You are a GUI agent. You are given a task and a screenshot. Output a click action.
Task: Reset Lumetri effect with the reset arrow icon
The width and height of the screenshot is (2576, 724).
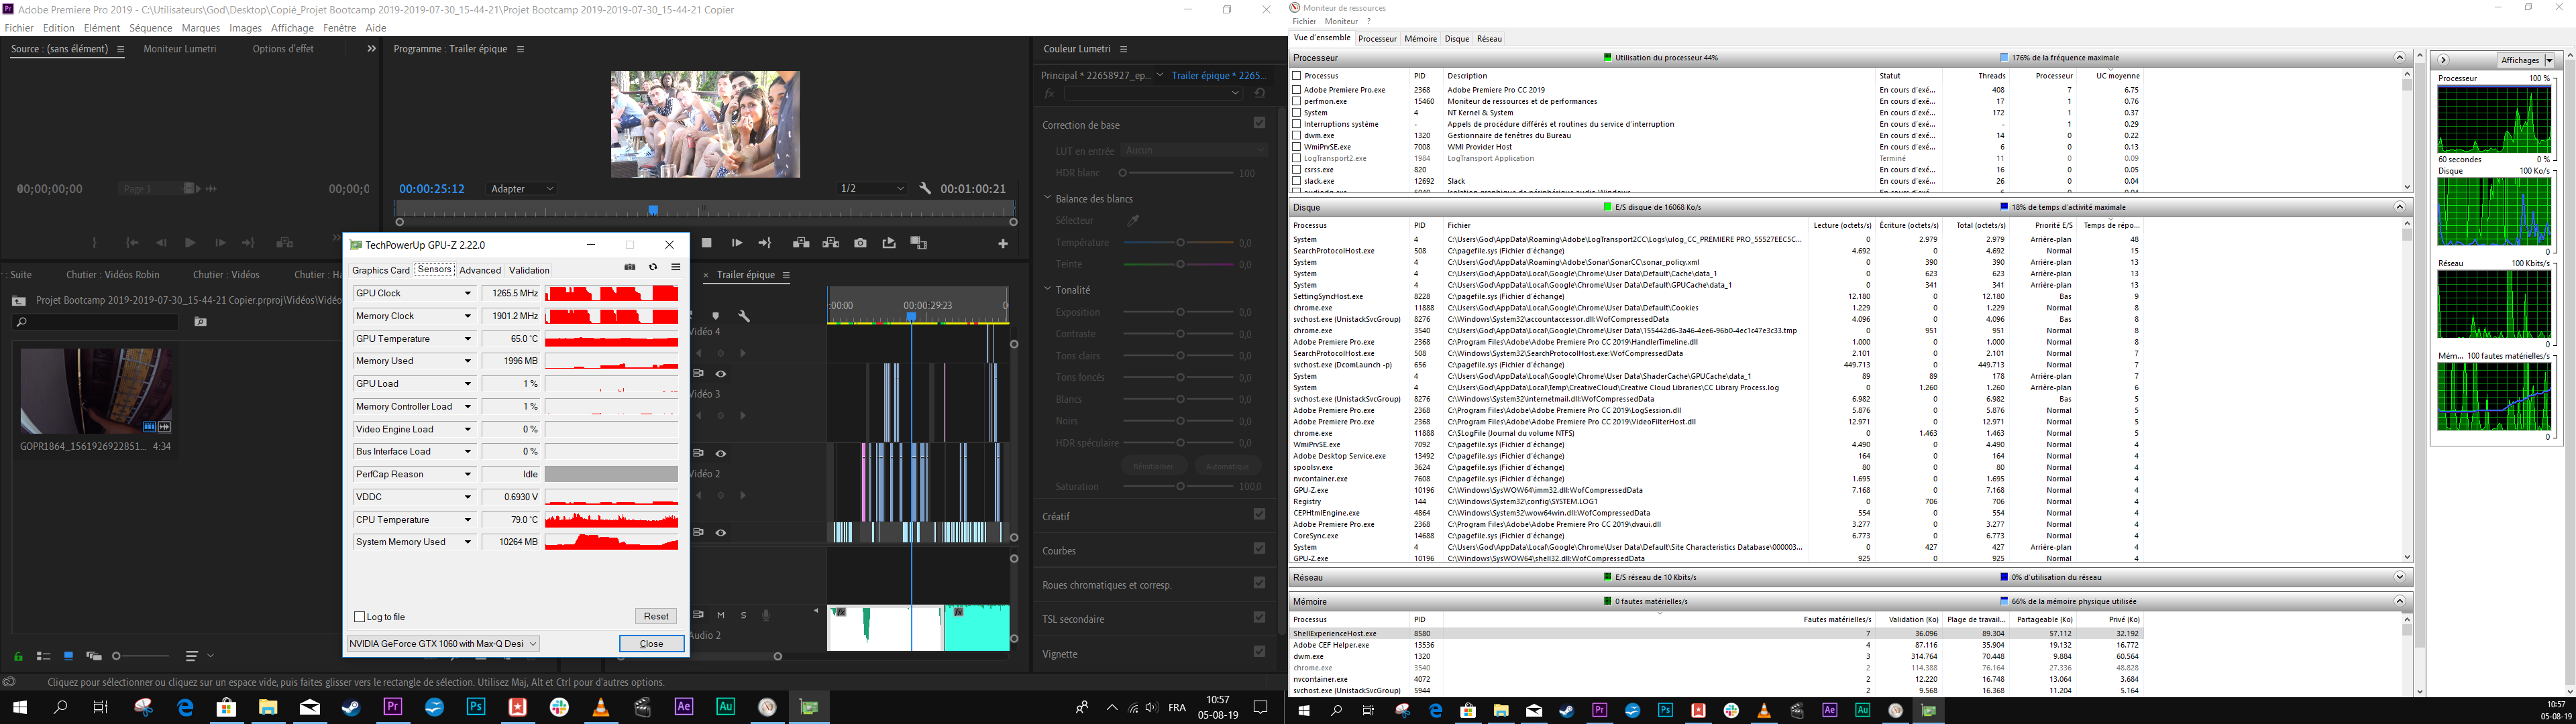(1259, 93)
